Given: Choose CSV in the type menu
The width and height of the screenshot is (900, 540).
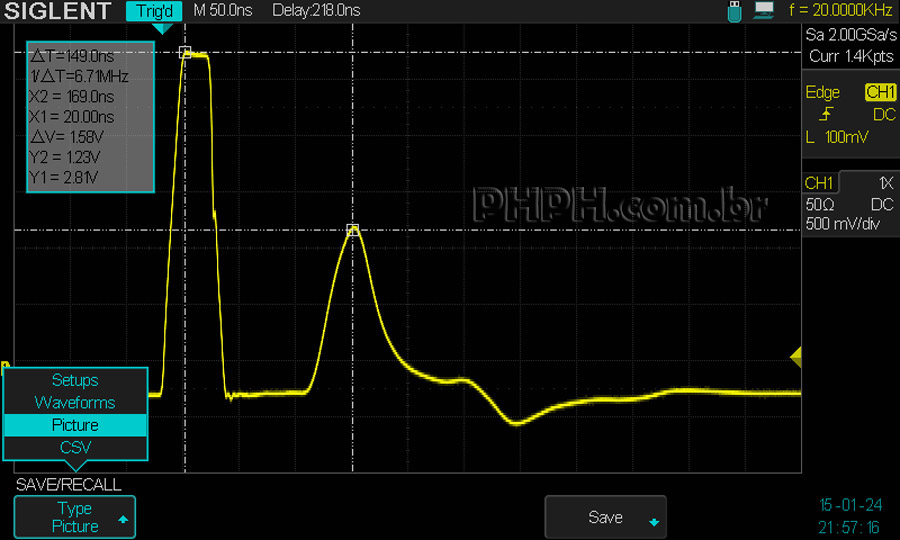Looking at the screenshot, I should 75,447.
